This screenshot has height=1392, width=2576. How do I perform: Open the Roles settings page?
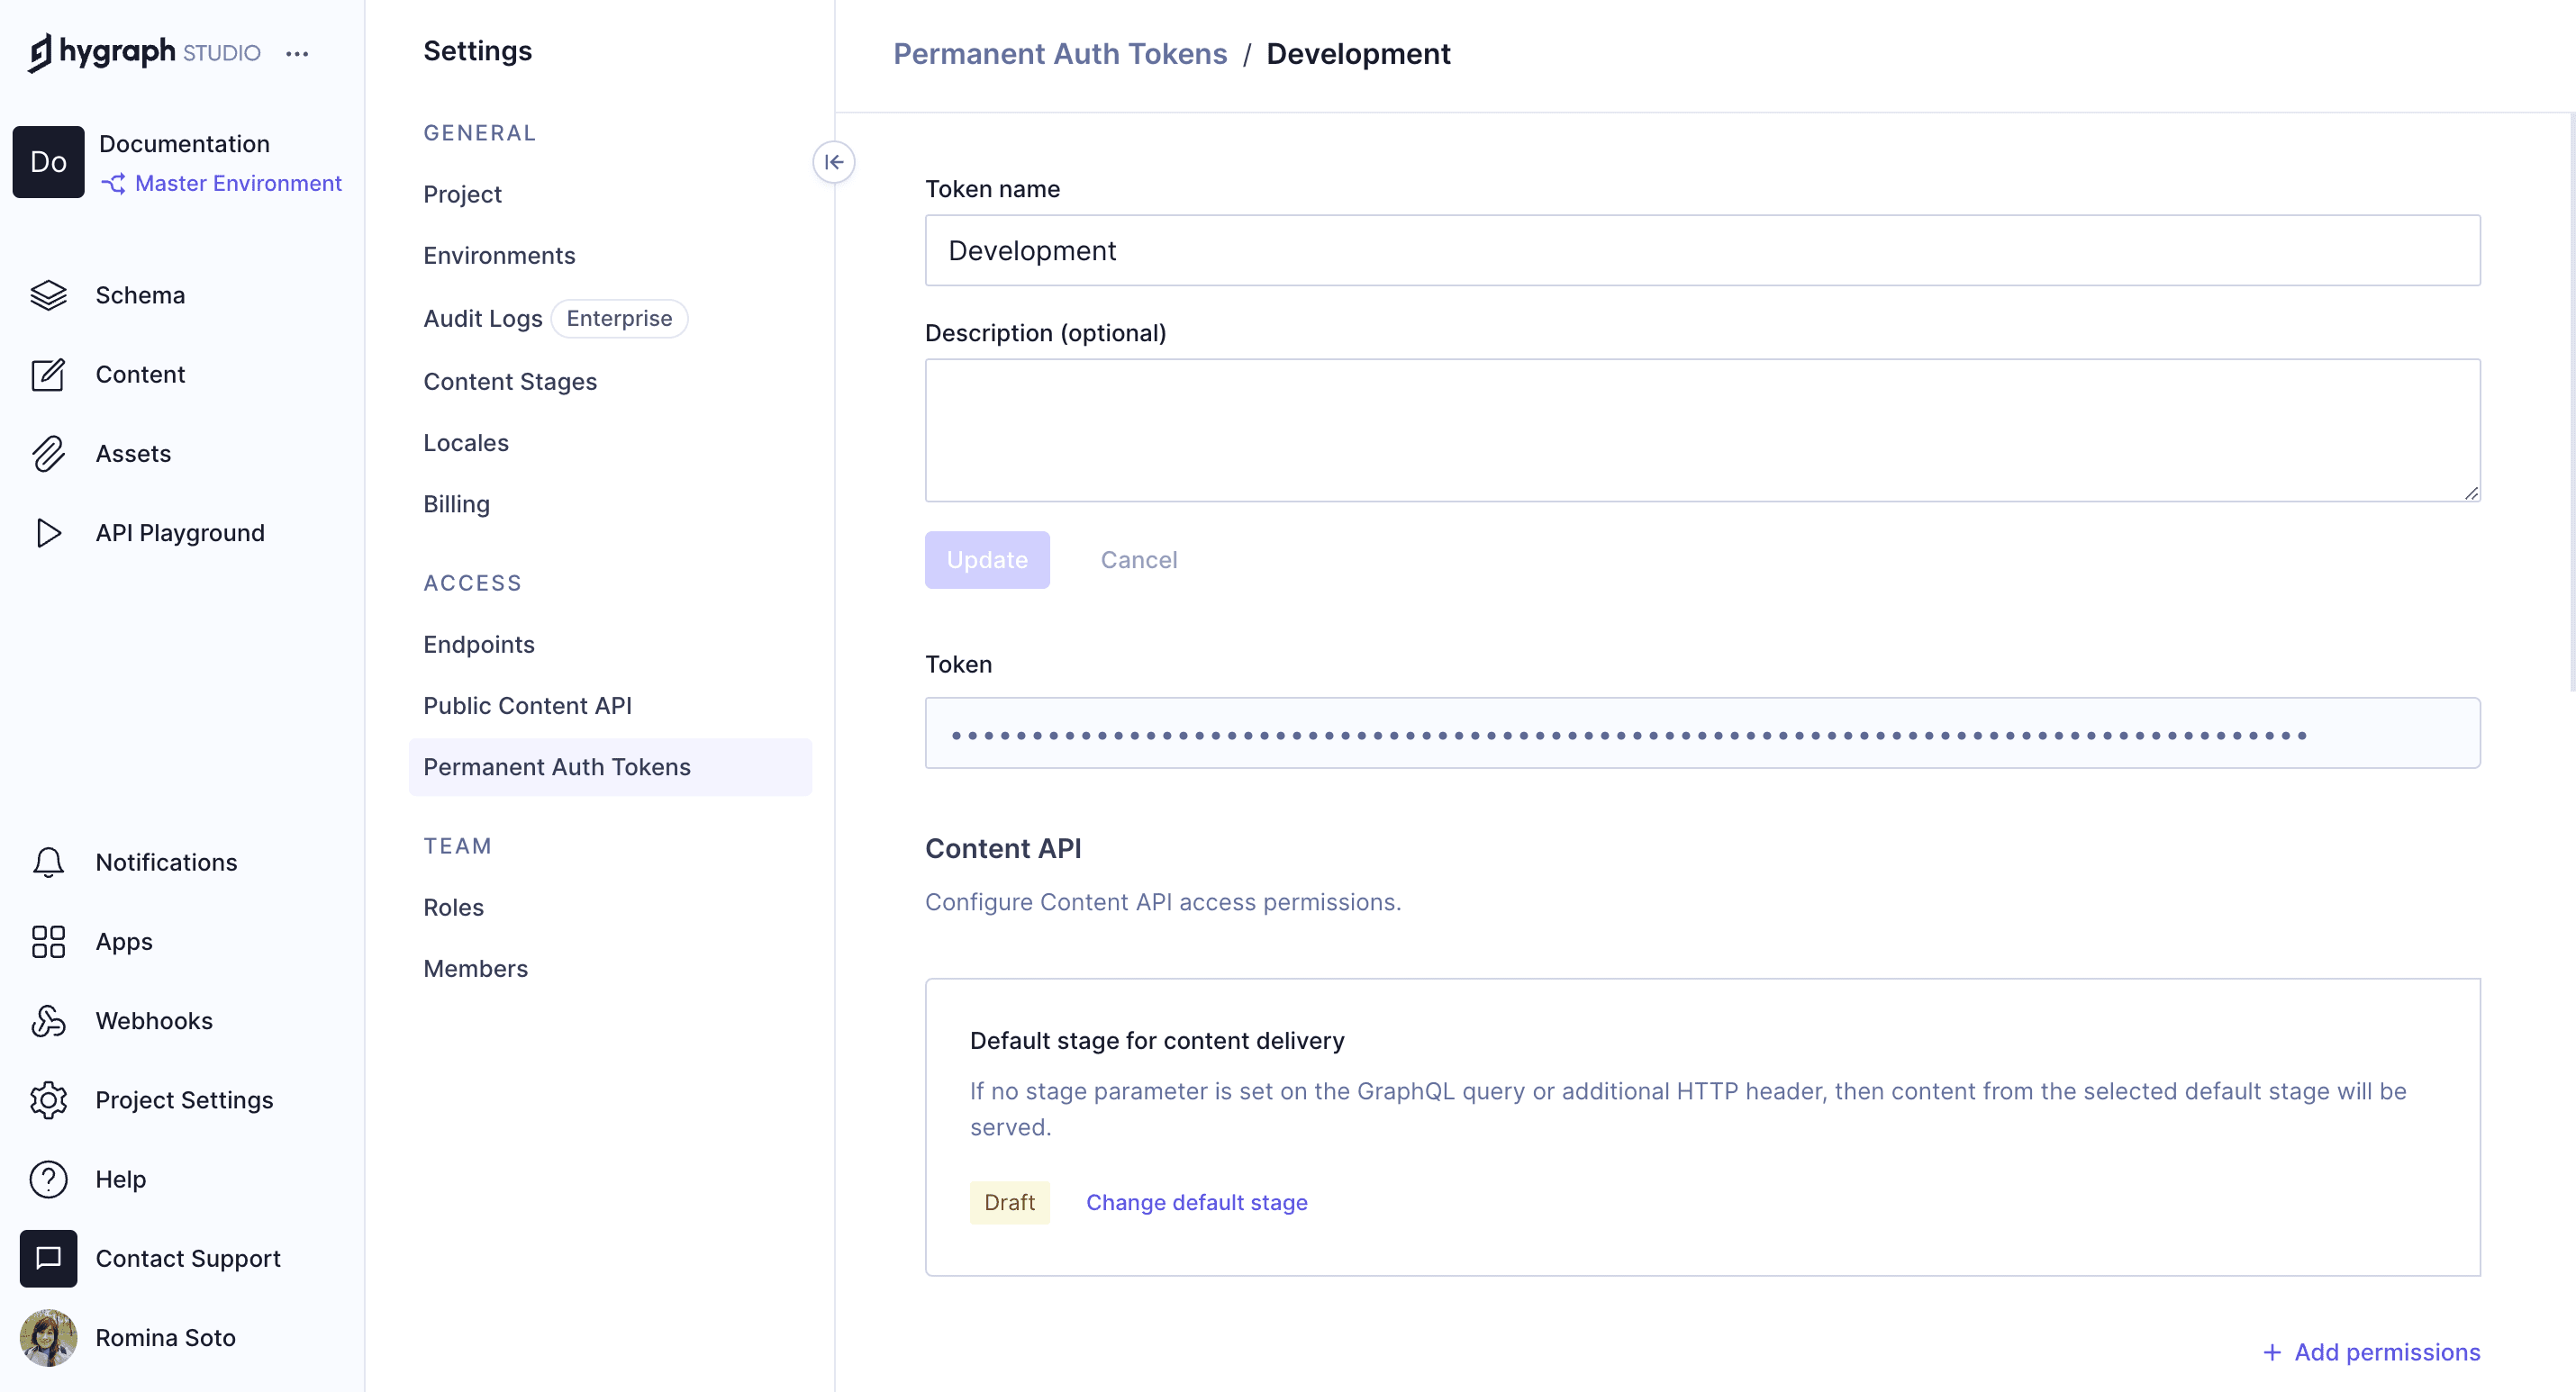tap(453, 907)
